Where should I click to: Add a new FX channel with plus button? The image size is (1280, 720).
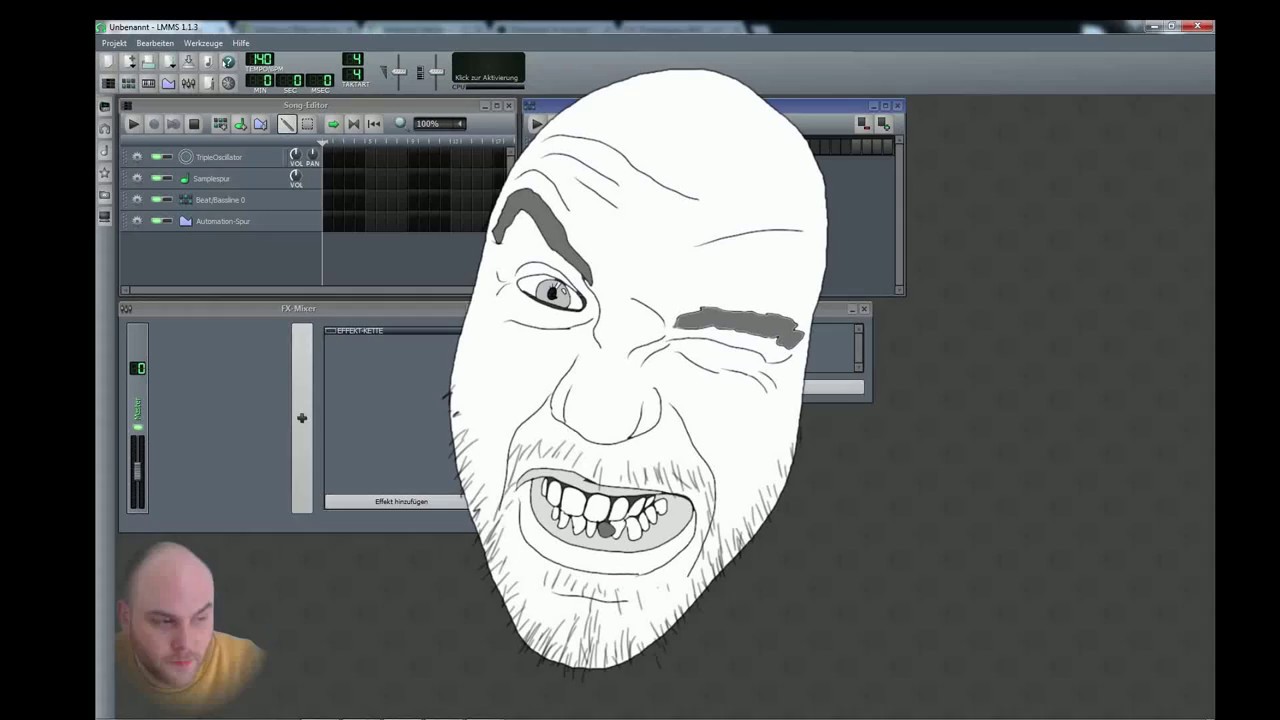click(x=302, y=418)
